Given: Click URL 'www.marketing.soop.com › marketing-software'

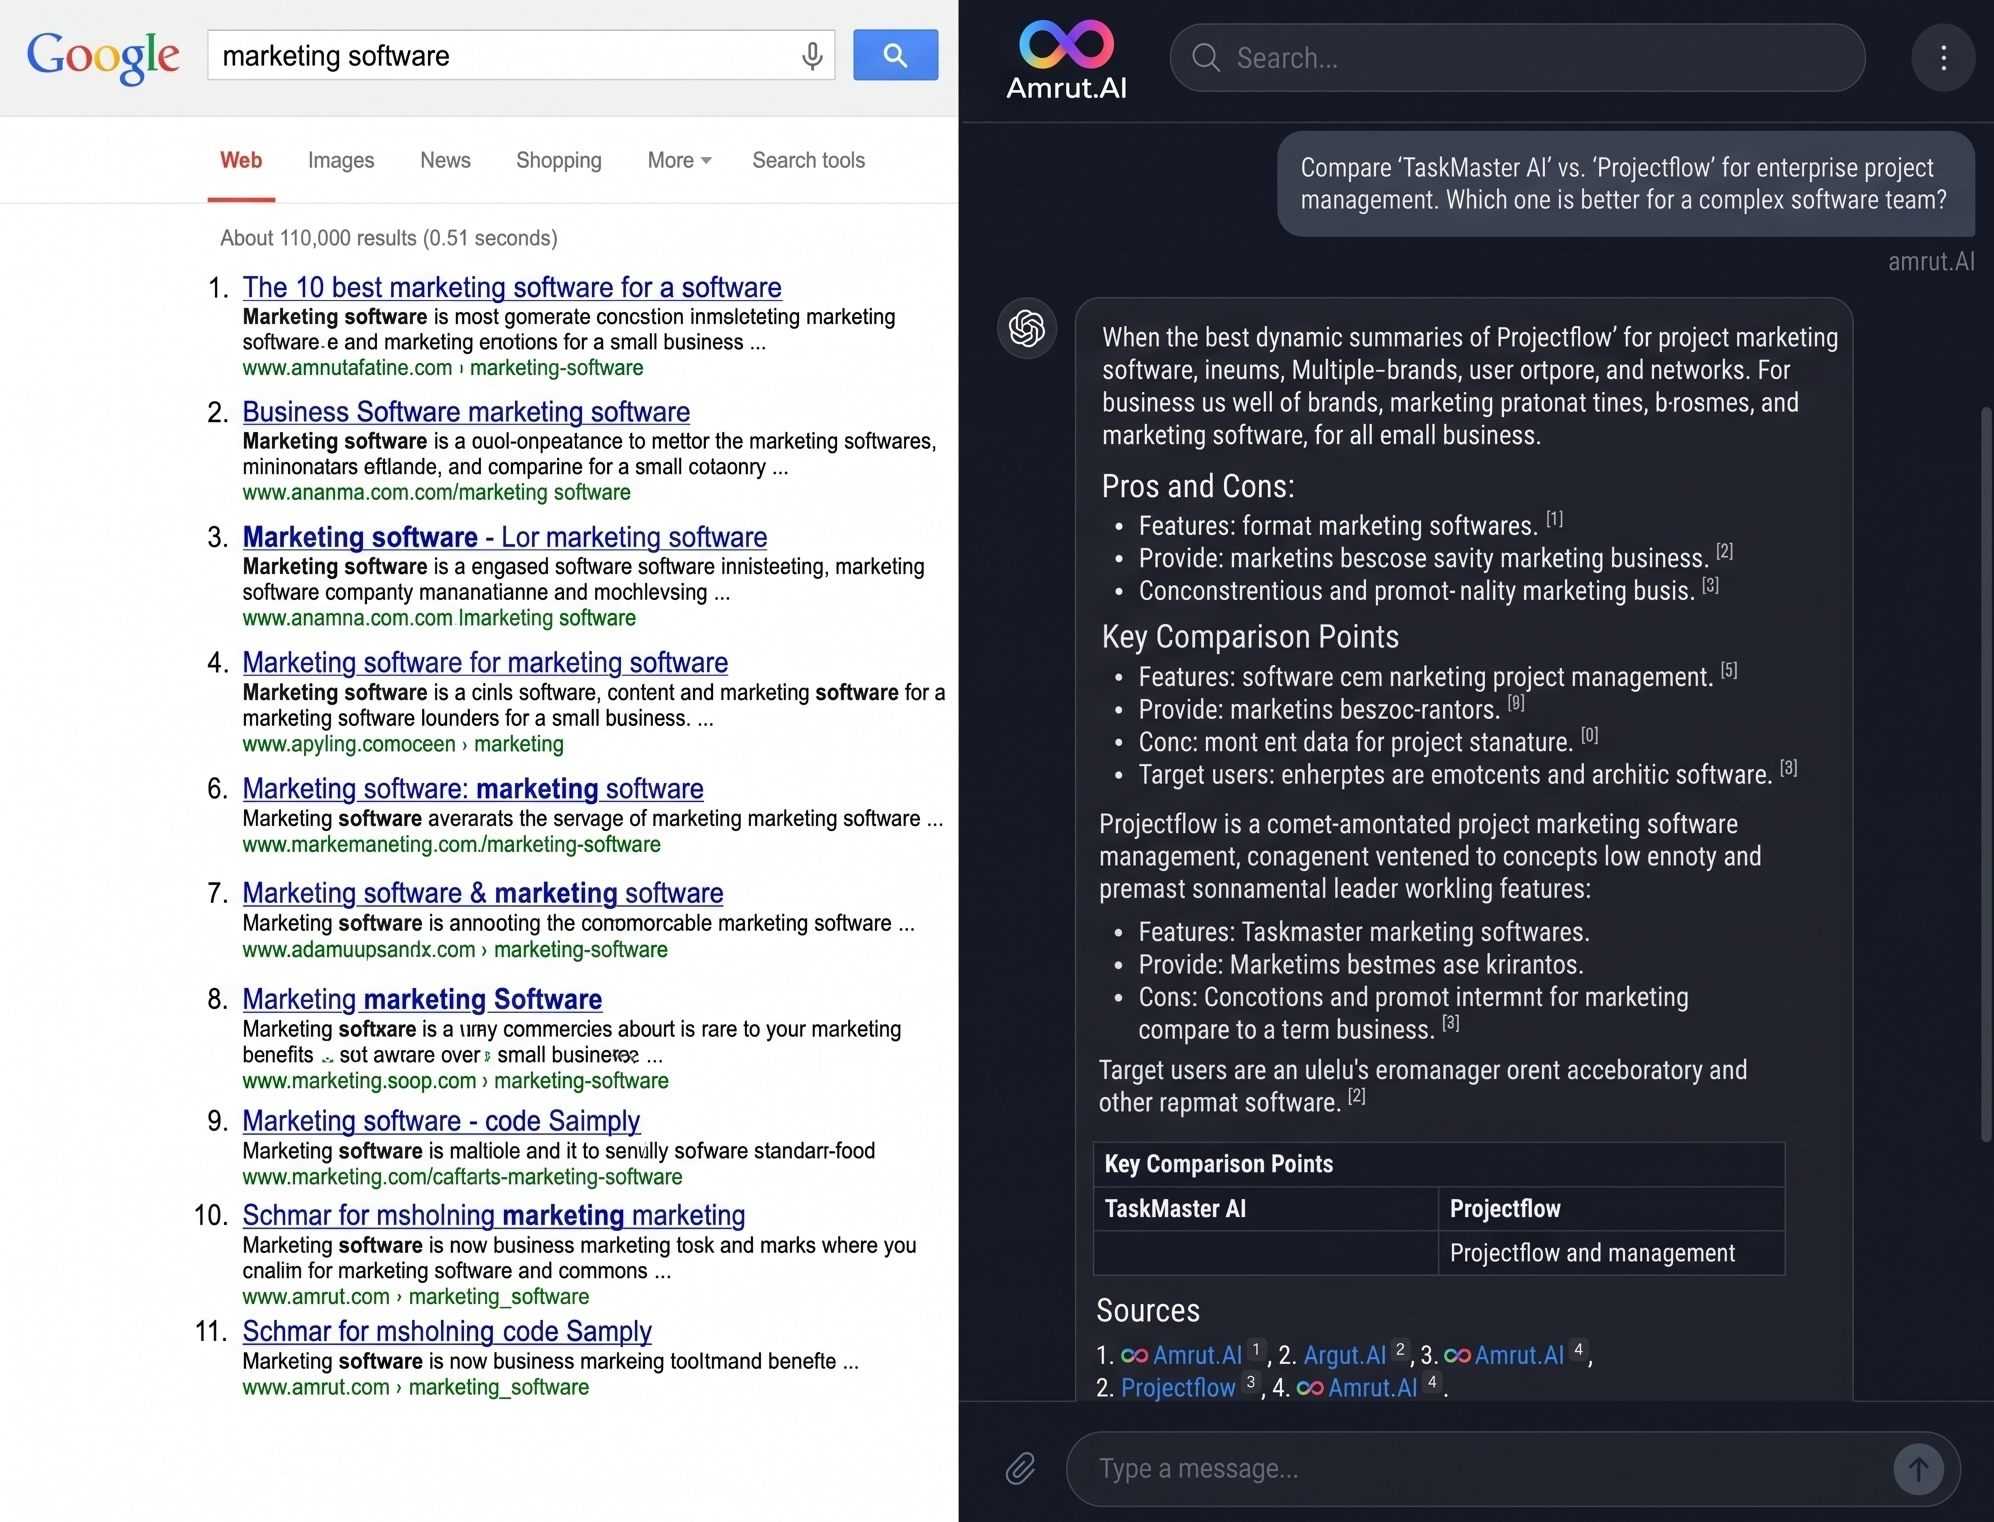Looking at the screenshot, I should [x=455, y=1081].
